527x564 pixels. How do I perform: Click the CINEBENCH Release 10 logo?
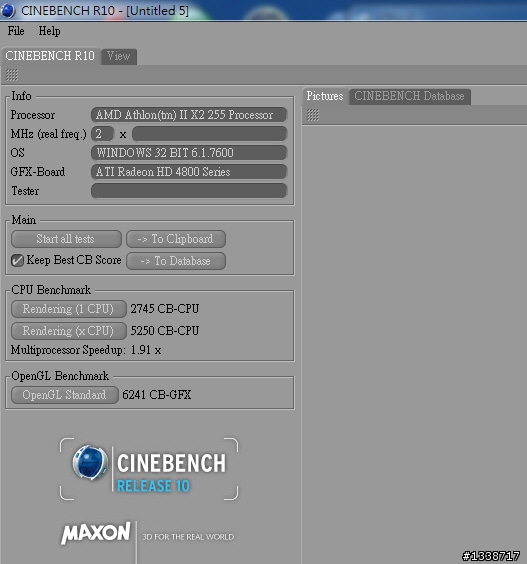click(x=149, y=469)
